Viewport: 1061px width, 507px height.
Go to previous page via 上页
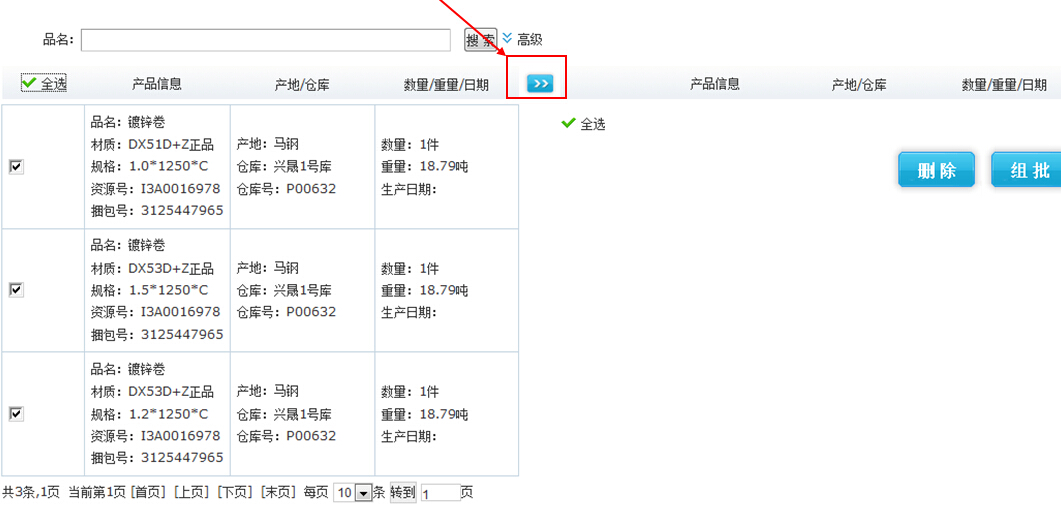pyautogui.click(x=191, y=493)
